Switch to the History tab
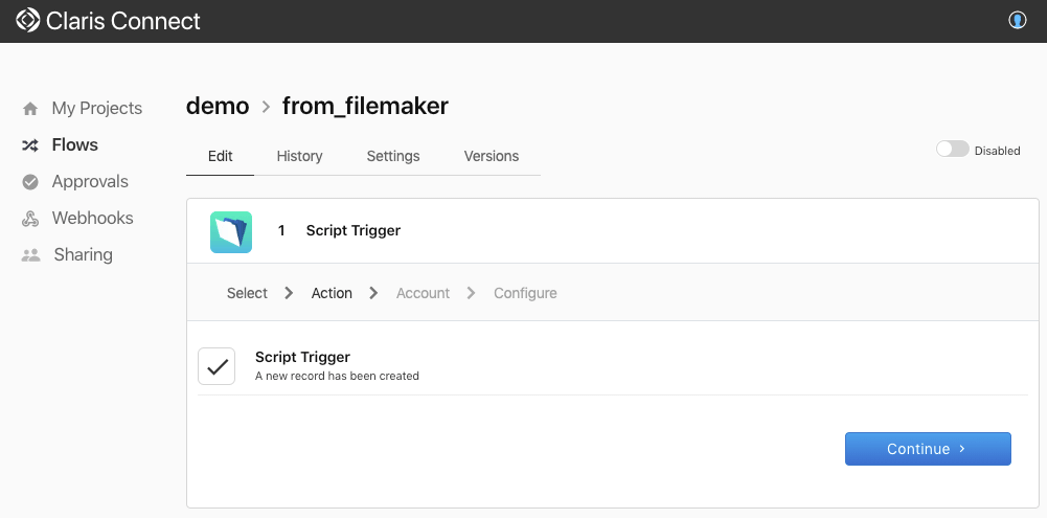Viewport: 1047px width, 518px height. [299, 156]
